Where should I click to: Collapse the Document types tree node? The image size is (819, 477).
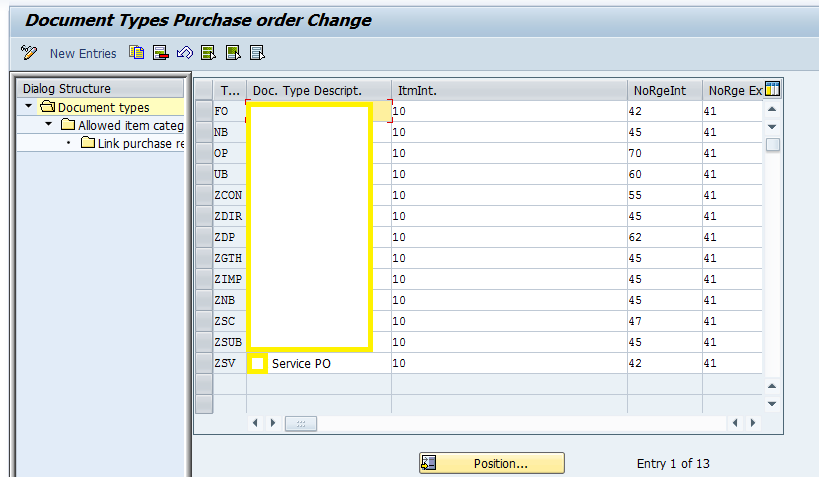30,107
